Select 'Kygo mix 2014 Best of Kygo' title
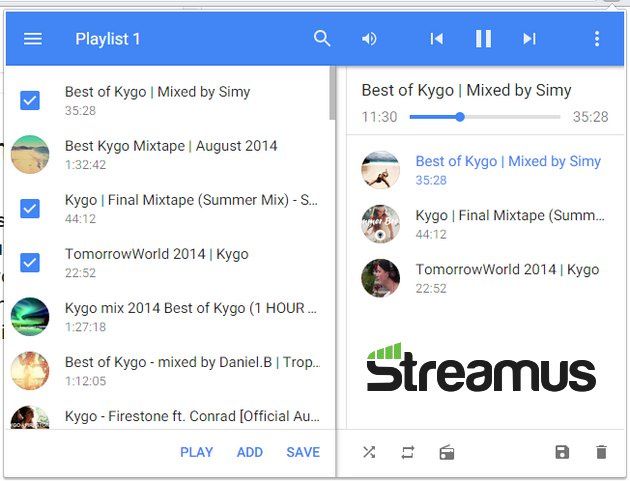Viewport: 630px width, 481px height. pos(191,308)
